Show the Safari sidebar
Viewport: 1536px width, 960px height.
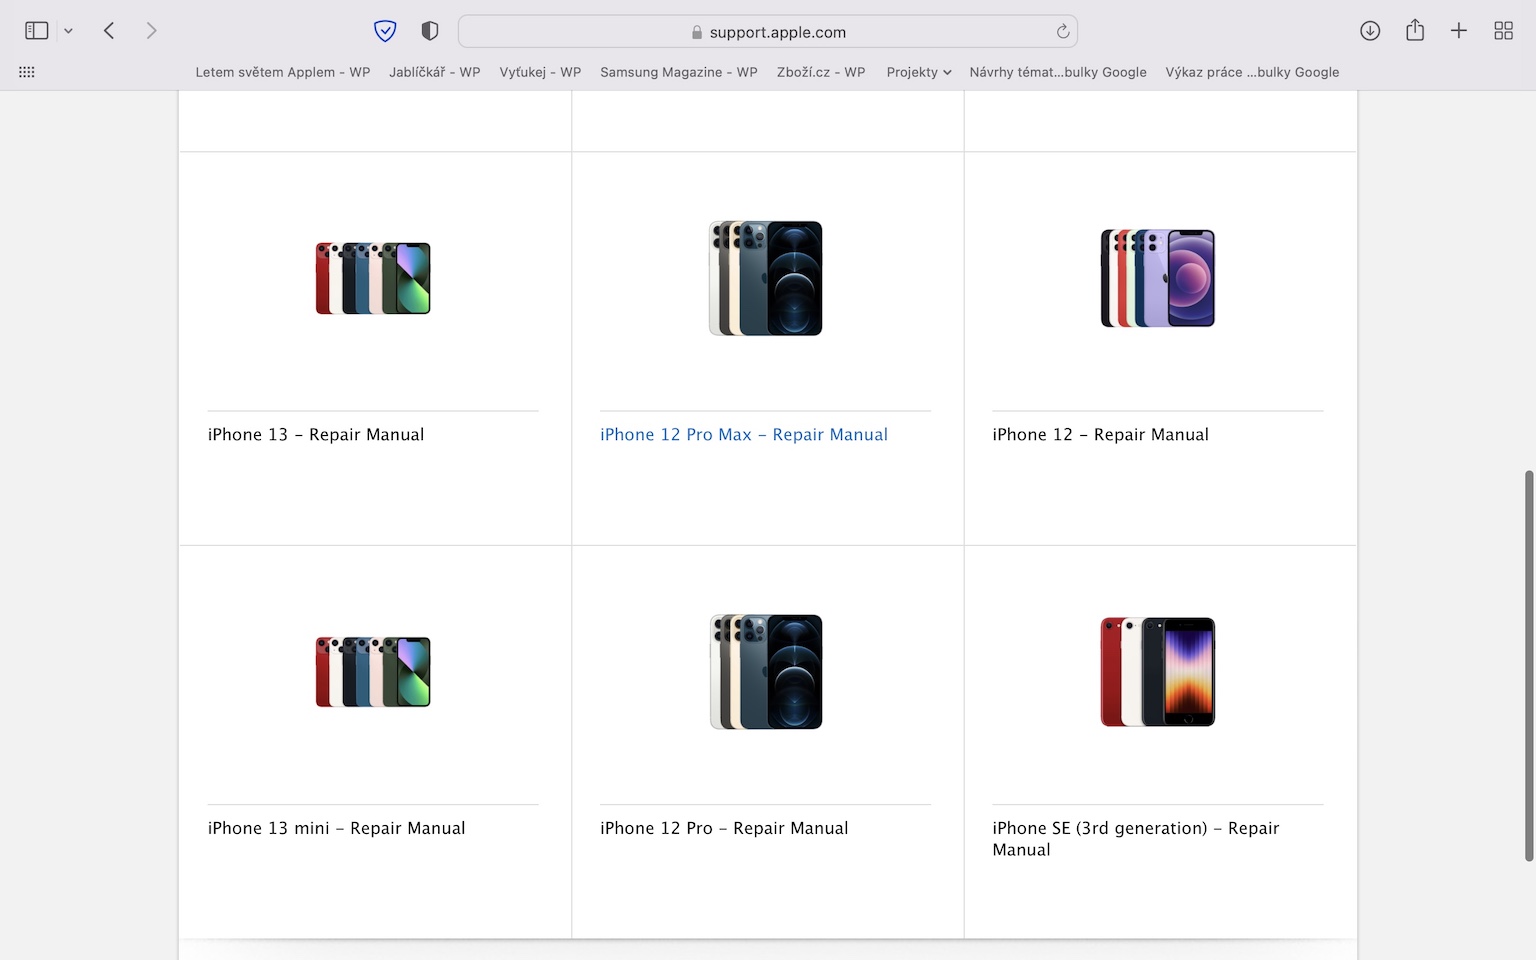[37, 31]
